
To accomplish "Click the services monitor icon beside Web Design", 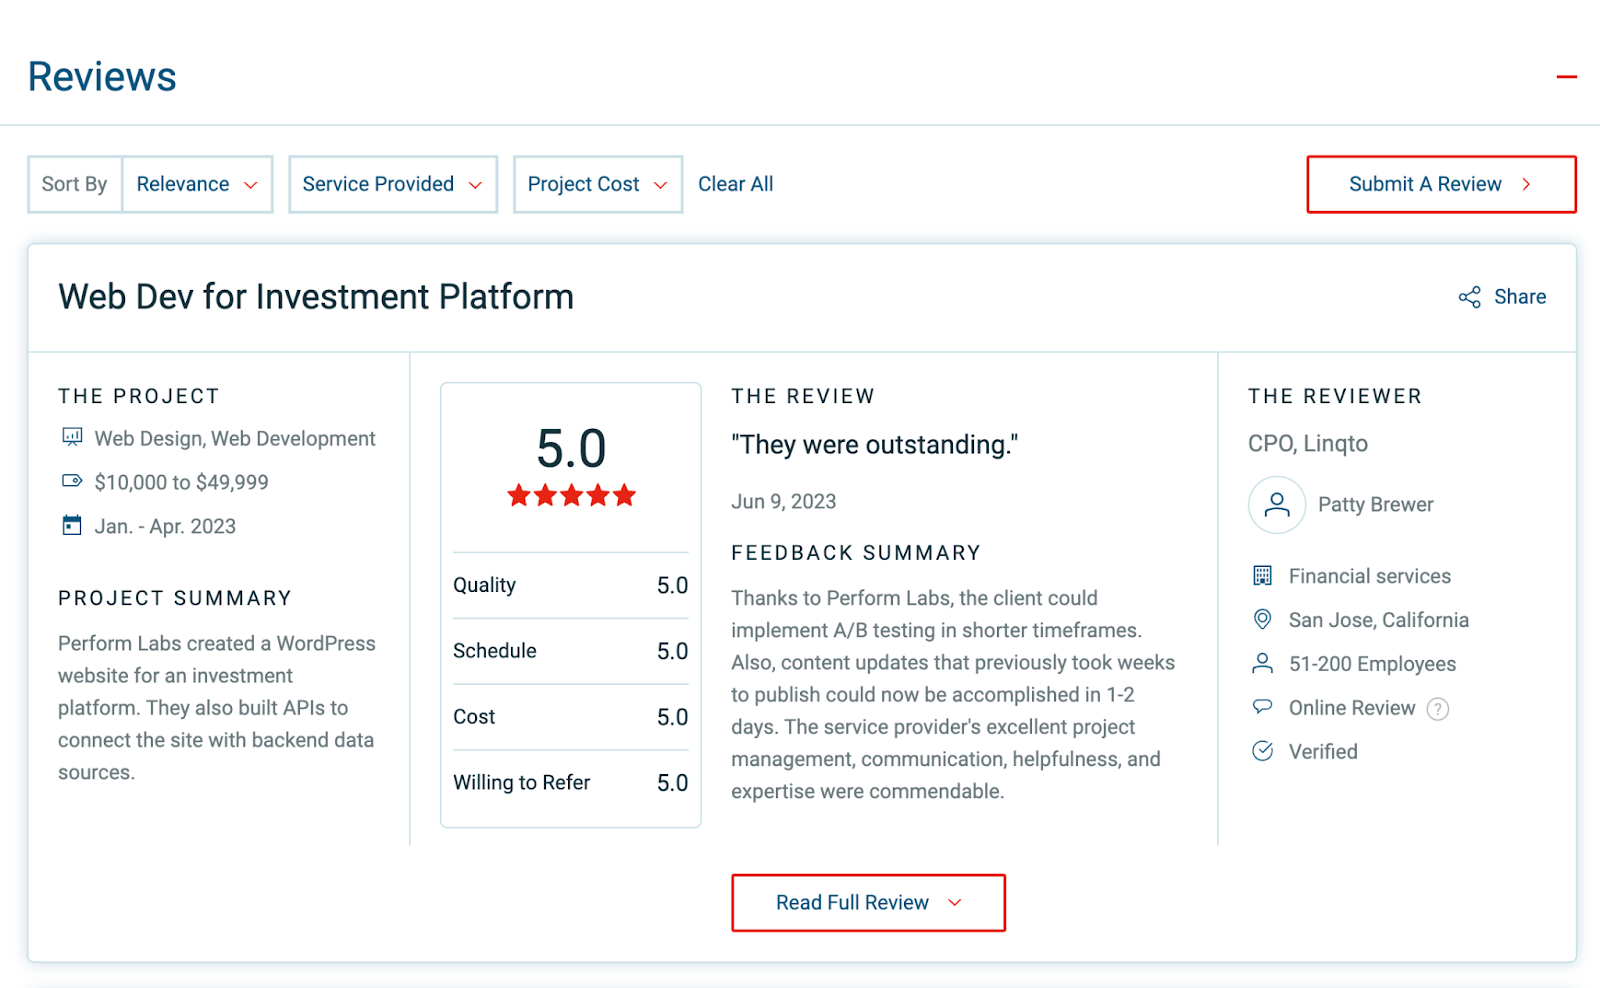I will pyautogui.click(x=72, y=437).
